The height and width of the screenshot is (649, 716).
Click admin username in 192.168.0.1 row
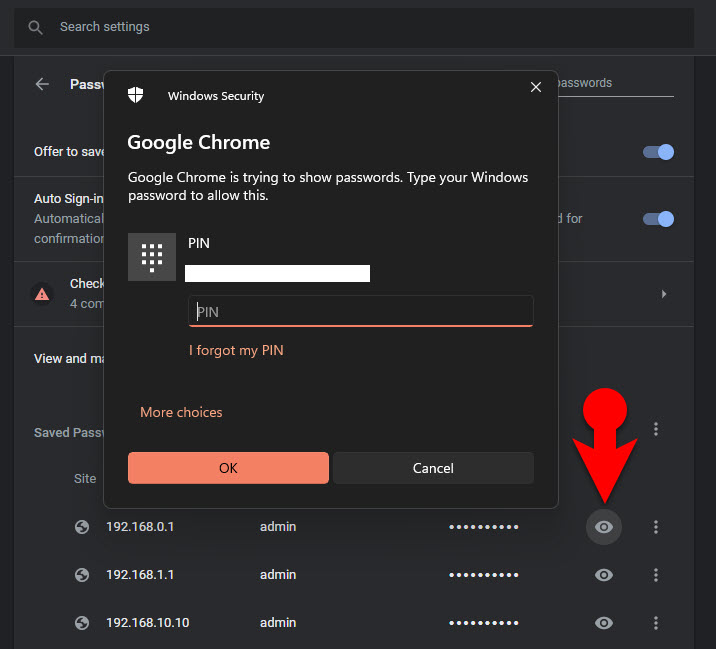pyautogui.click(x=278, y=527)
